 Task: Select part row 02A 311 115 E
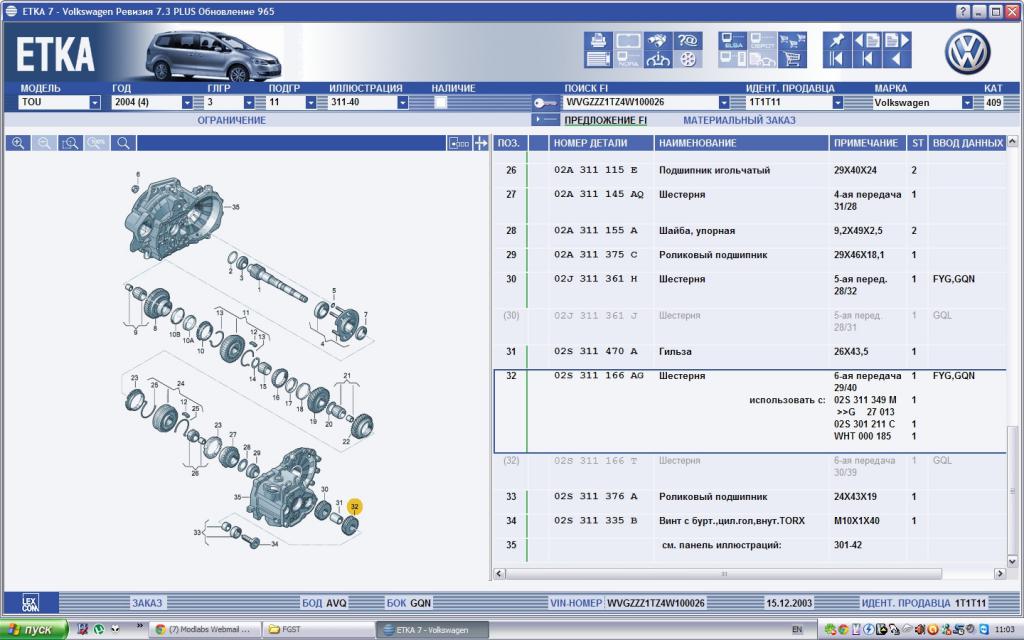tap(750, 170)
